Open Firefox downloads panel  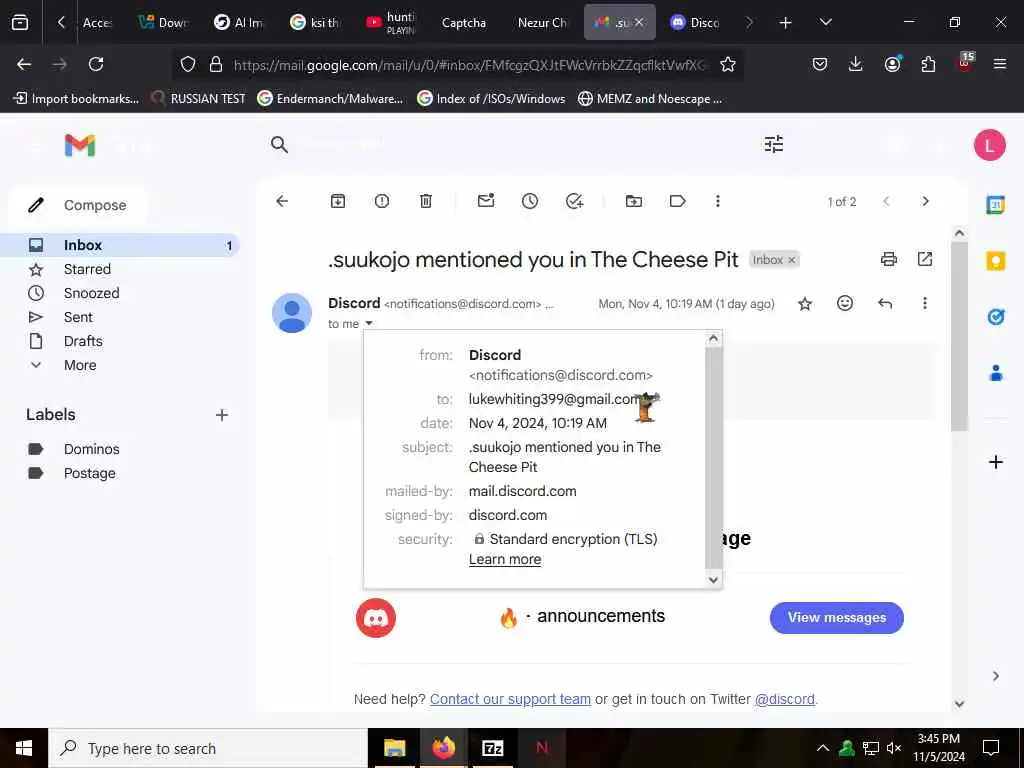pyautogui.click(x=856, y=64)
